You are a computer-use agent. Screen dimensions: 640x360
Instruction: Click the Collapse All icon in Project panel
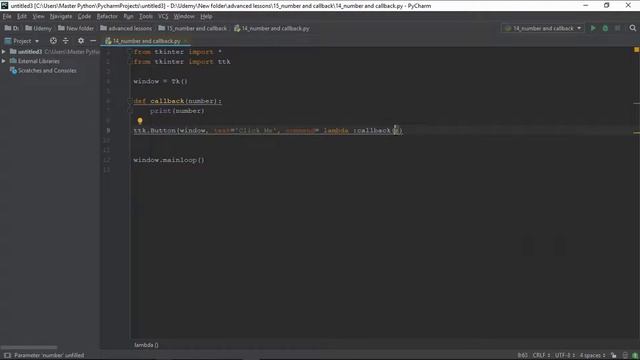[66, 41]
